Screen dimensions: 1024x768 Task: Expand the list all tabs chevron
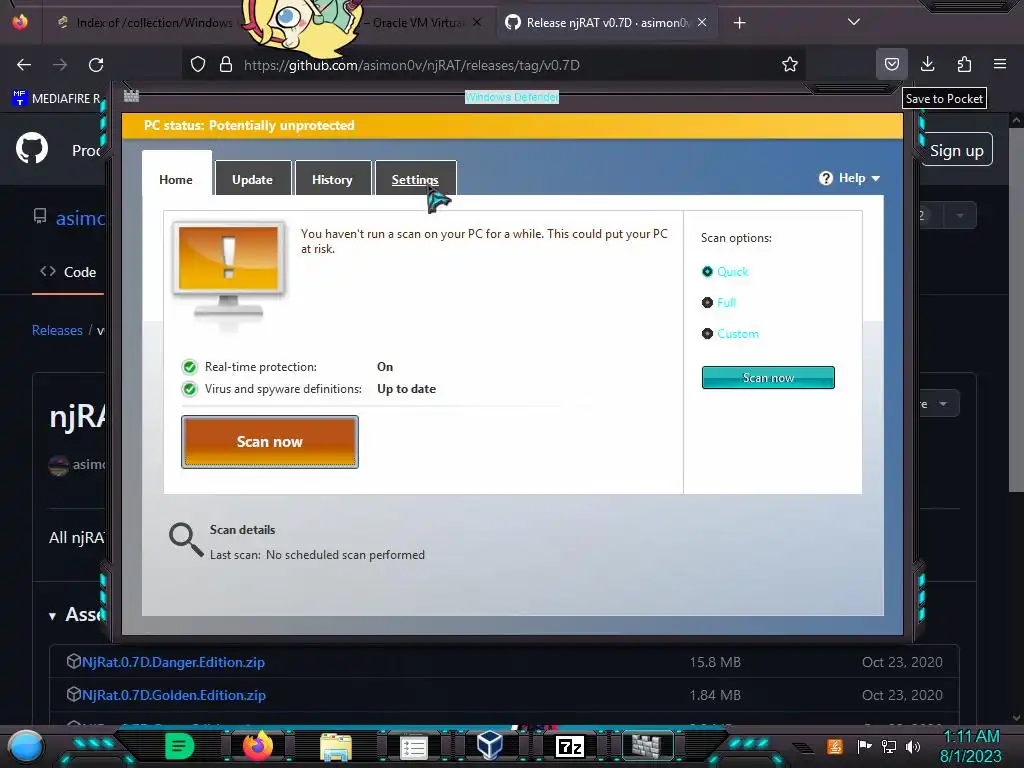[x=854, y=22]
